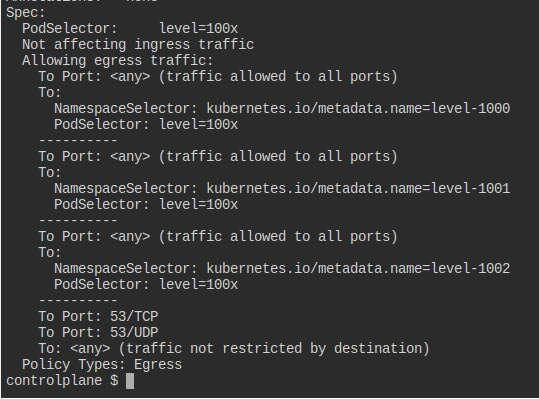Image resolution: width=539 pixels, height=399 pixels.
Task: Click the first To Port: <any> line
Action: point(218,77)
